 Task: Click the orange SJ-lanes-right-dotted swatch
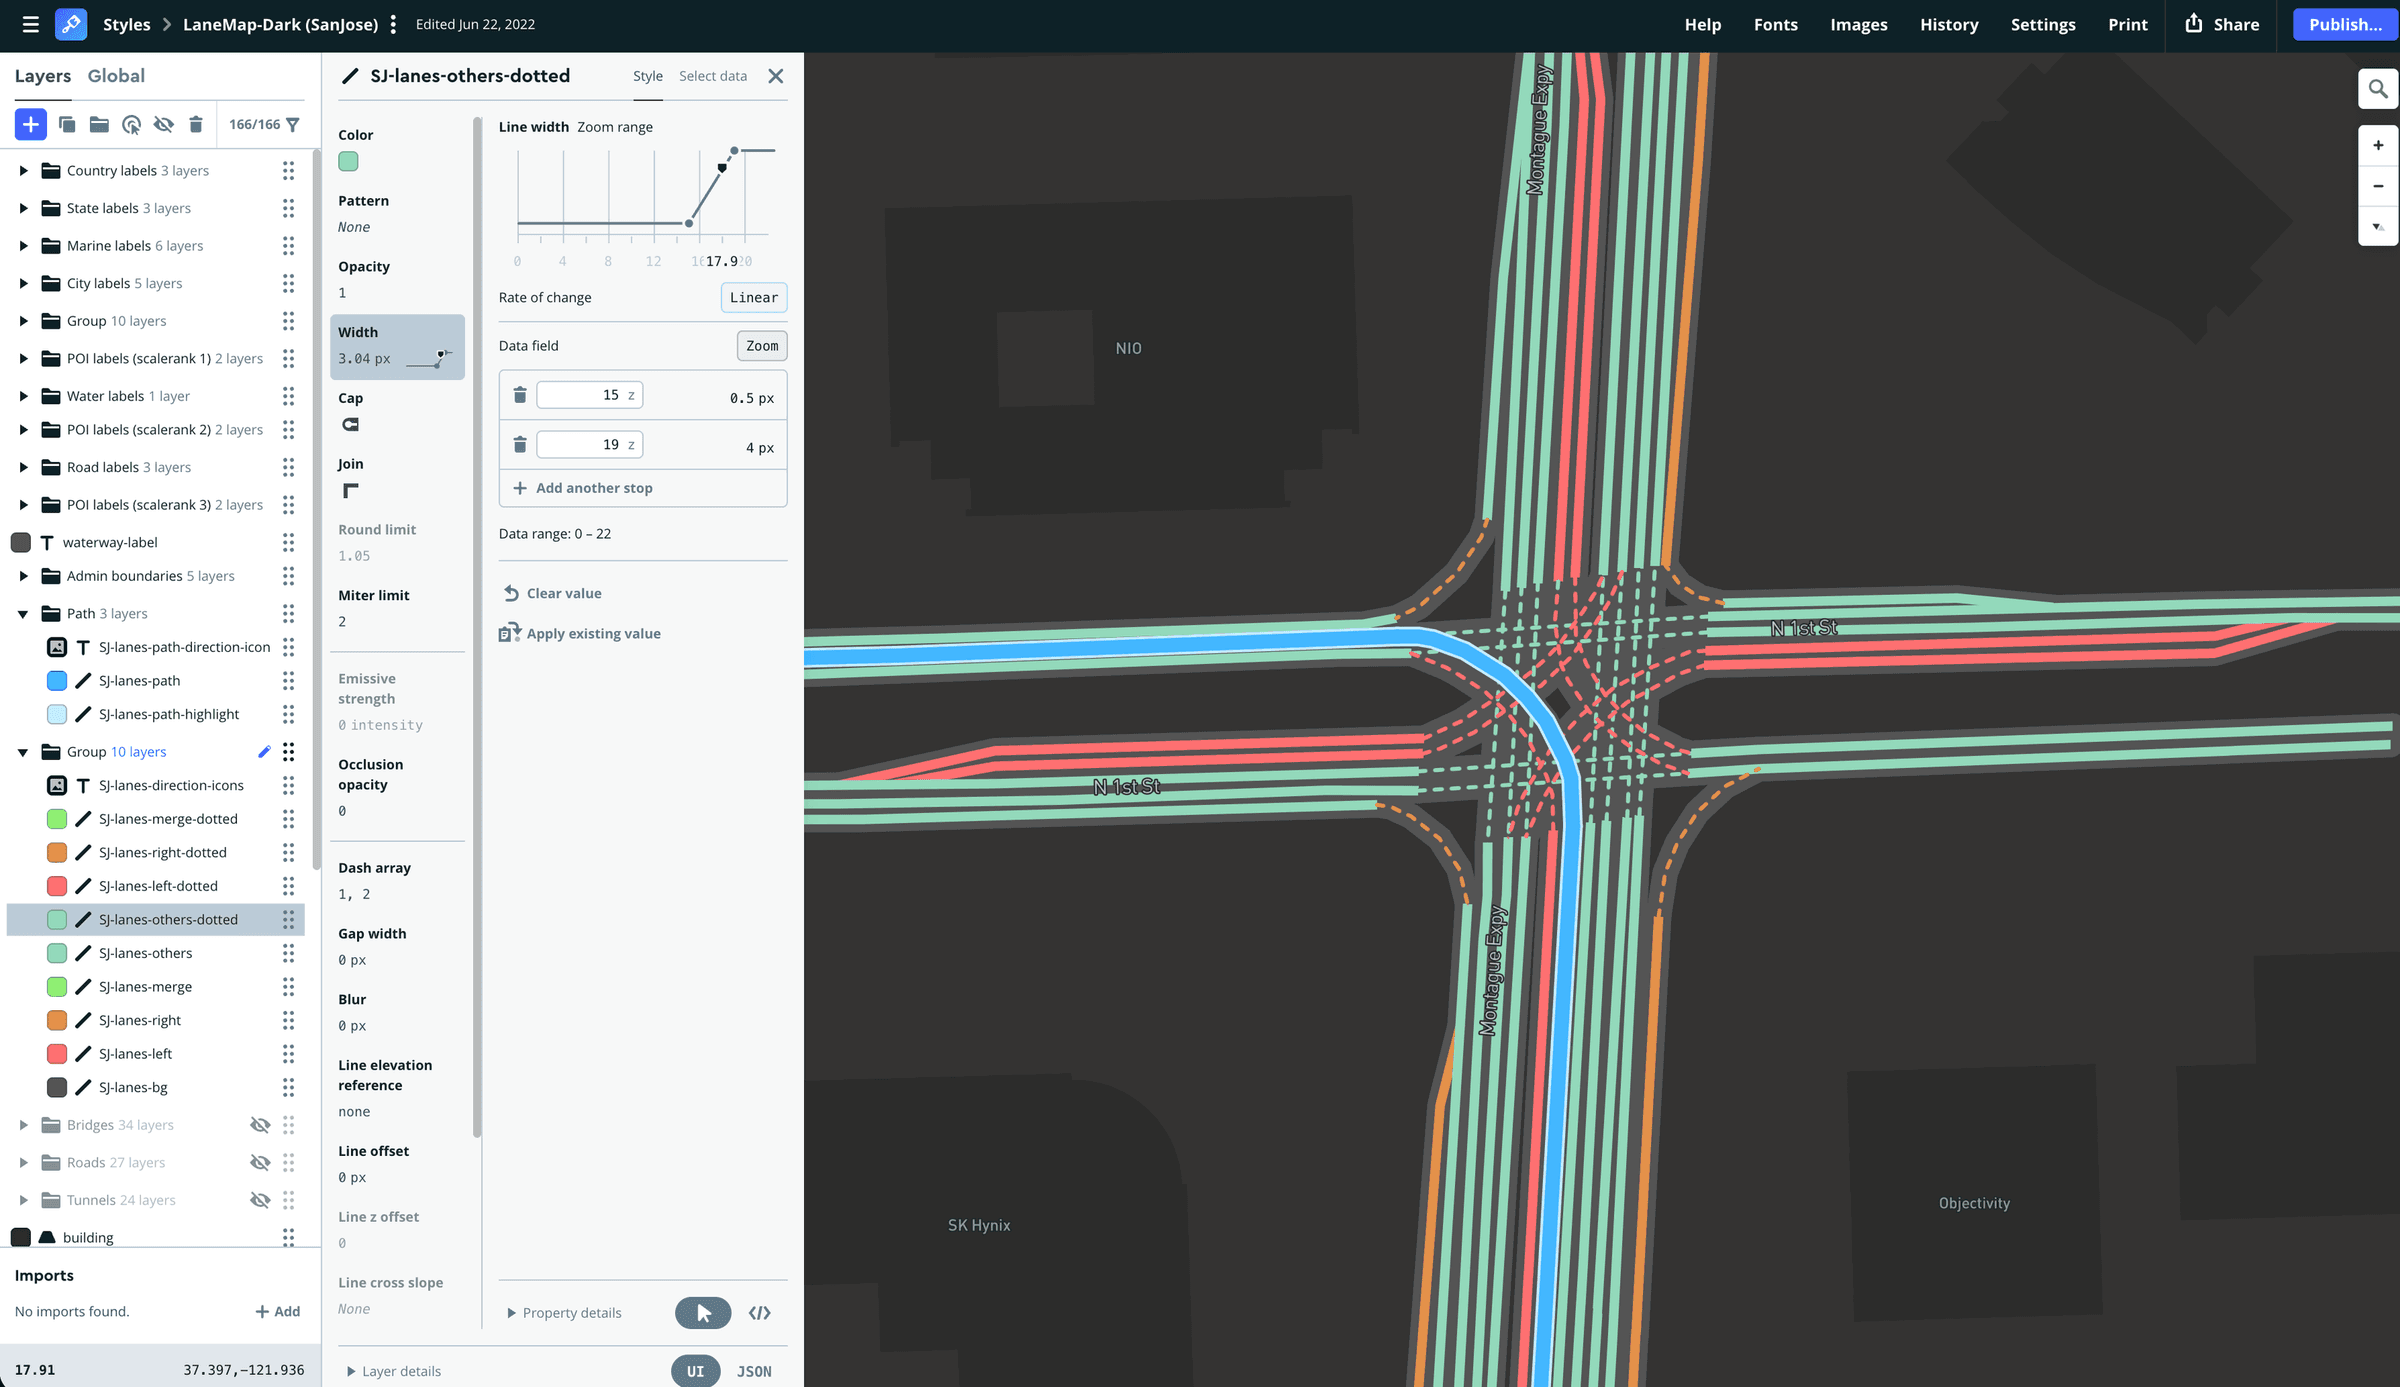tap(57, 853)
